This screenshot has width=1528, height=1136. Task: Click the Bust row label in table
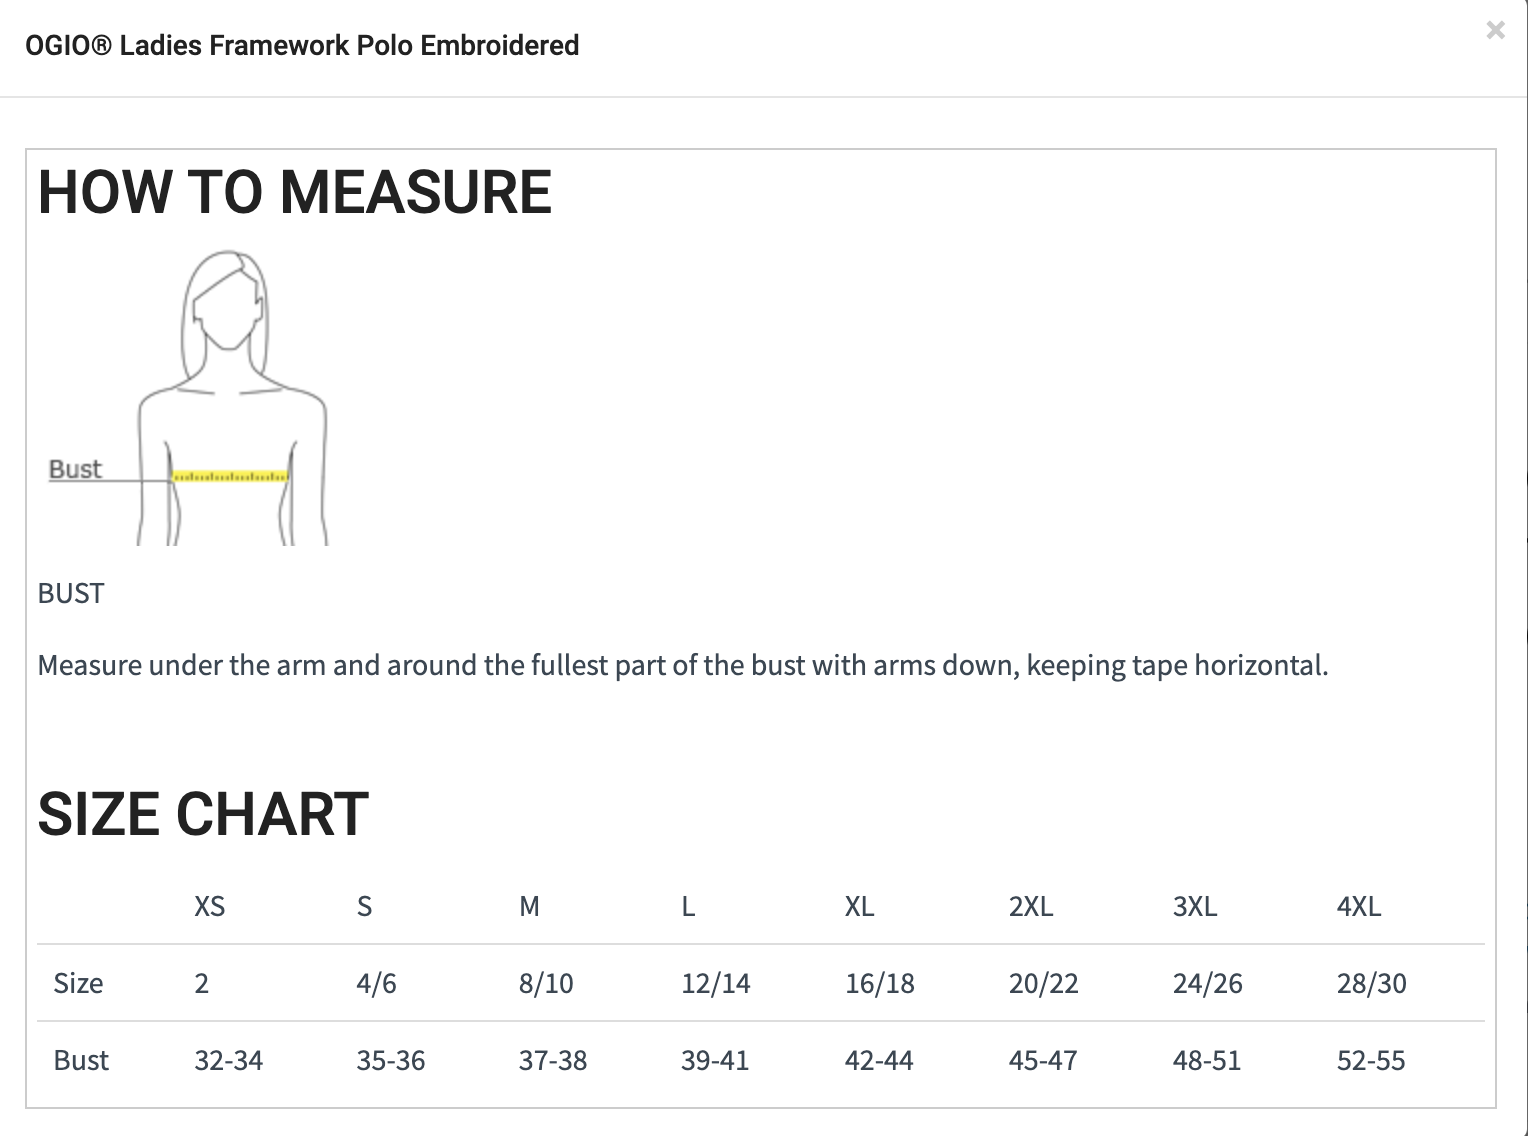81,1060
